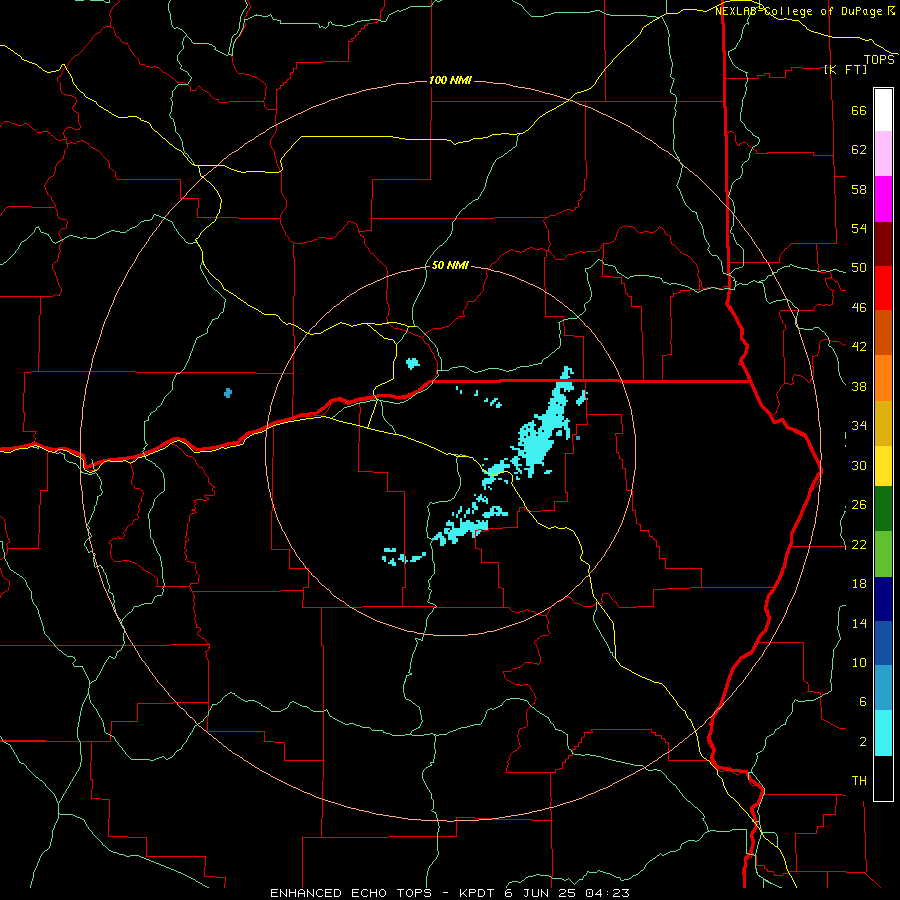Click the bright red 46-50 kft legend swatch
The width and height of the screenshot is (900, 900).
pos(883,288)
